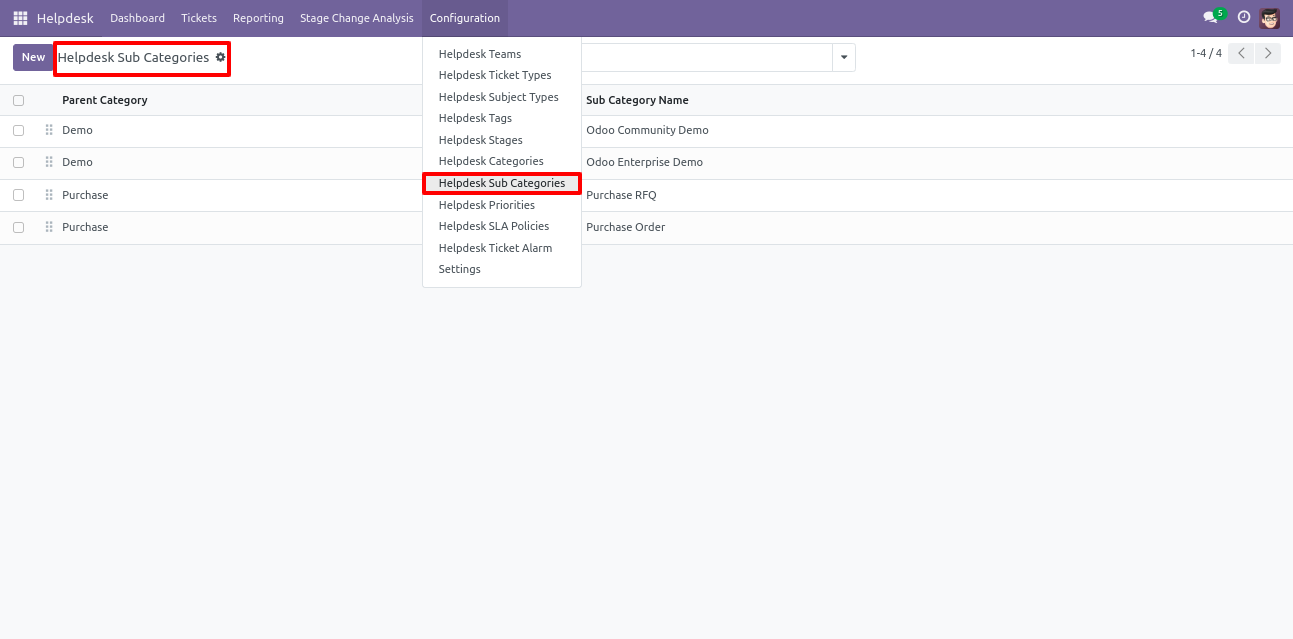Viewport: 1293px width, 639px height.
Task: Click the gear icon beside Helpdesk Sub Categories
Action: (x=221, y=57)
